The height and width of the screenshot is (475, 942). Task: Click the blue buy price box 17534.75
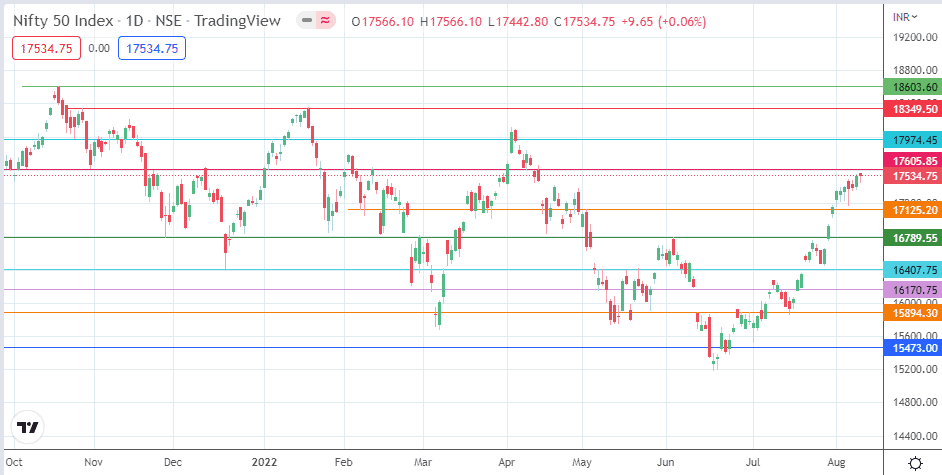152,49
